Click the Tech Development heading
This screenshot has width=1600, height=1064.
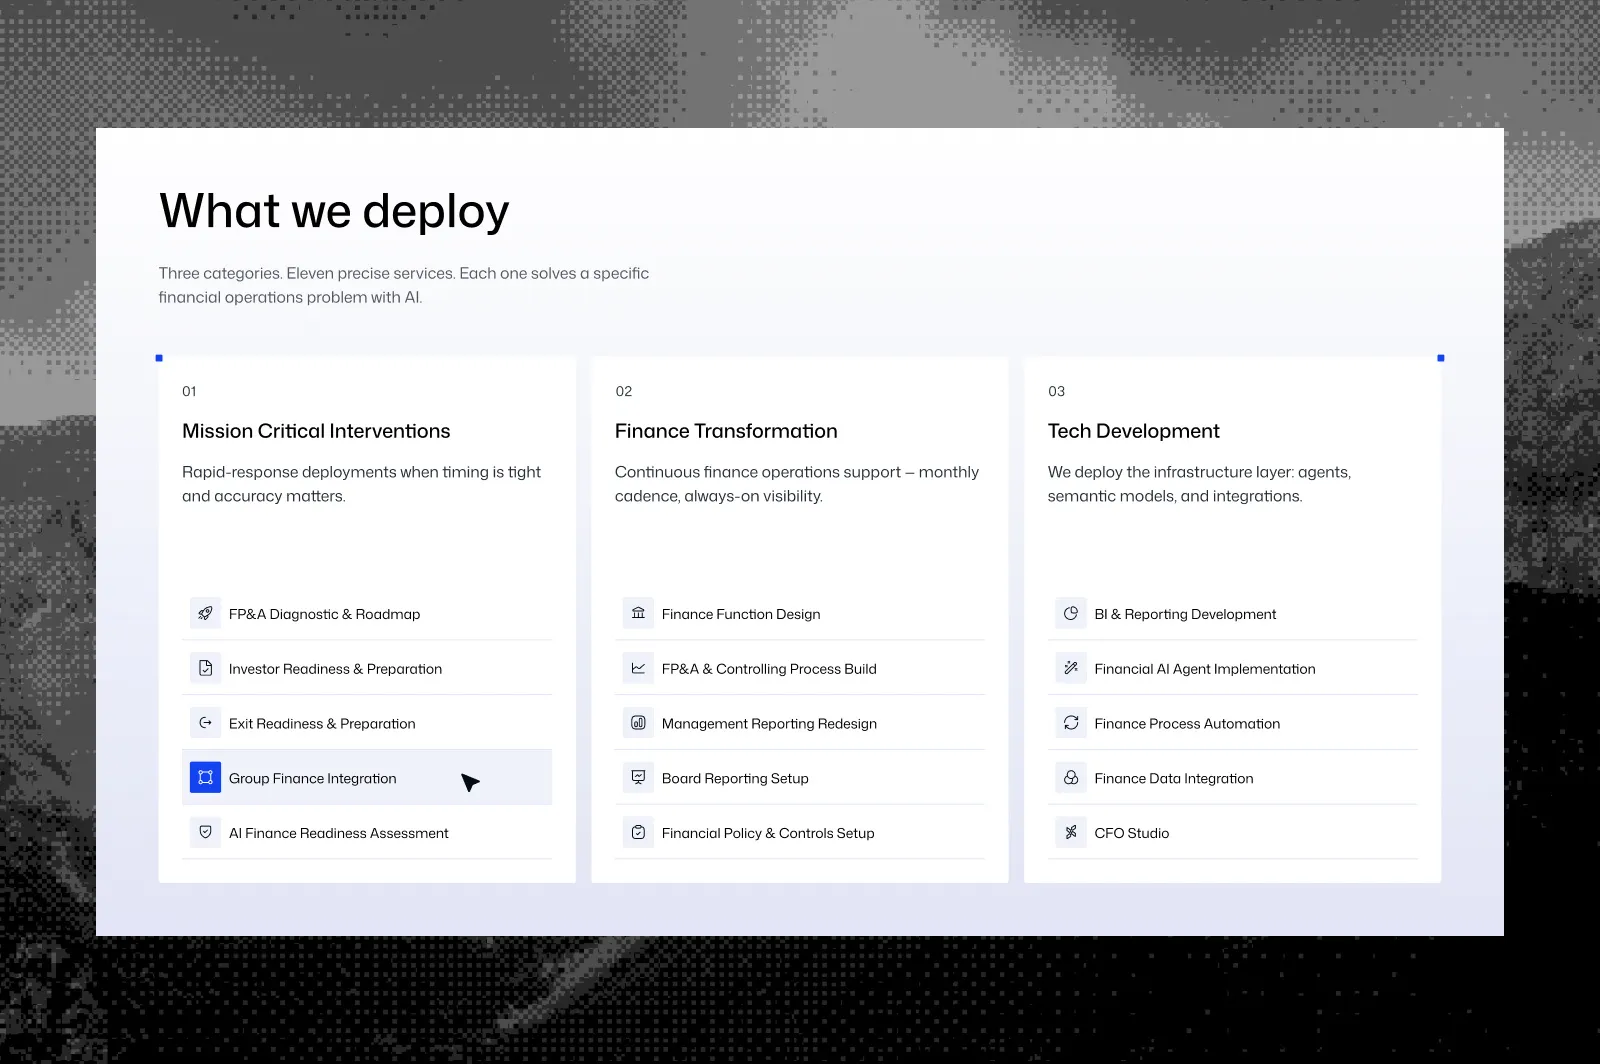click(1133, 431)
